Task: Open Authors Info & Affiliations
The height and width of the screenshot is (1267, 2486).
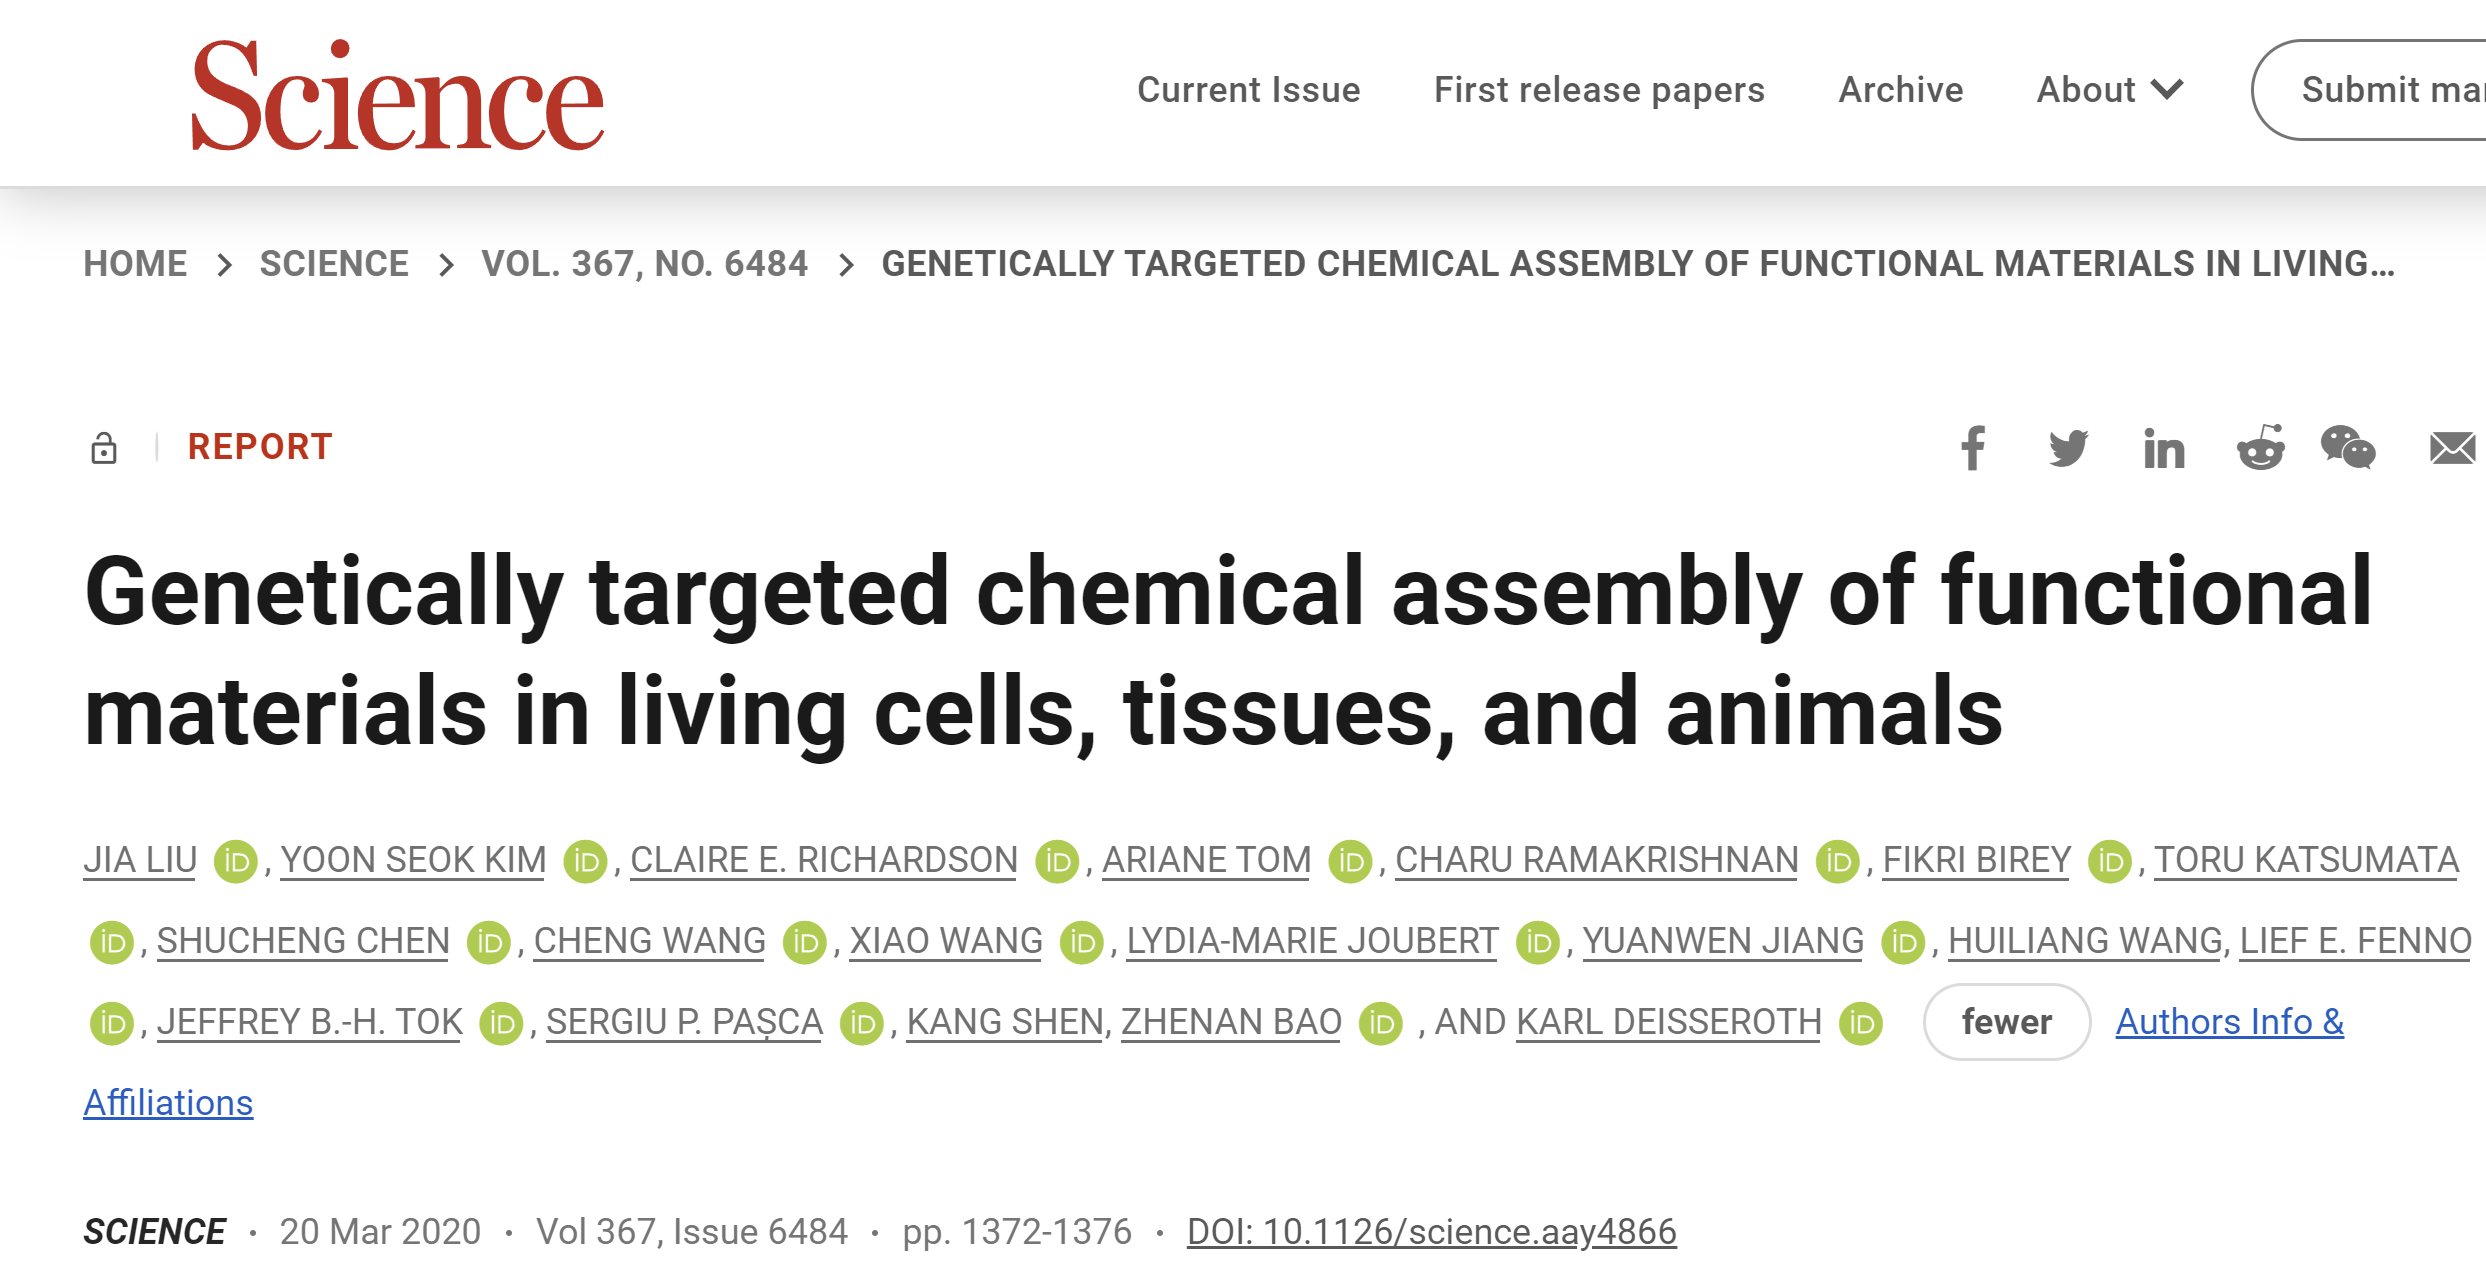Action: point(2229,1022)
